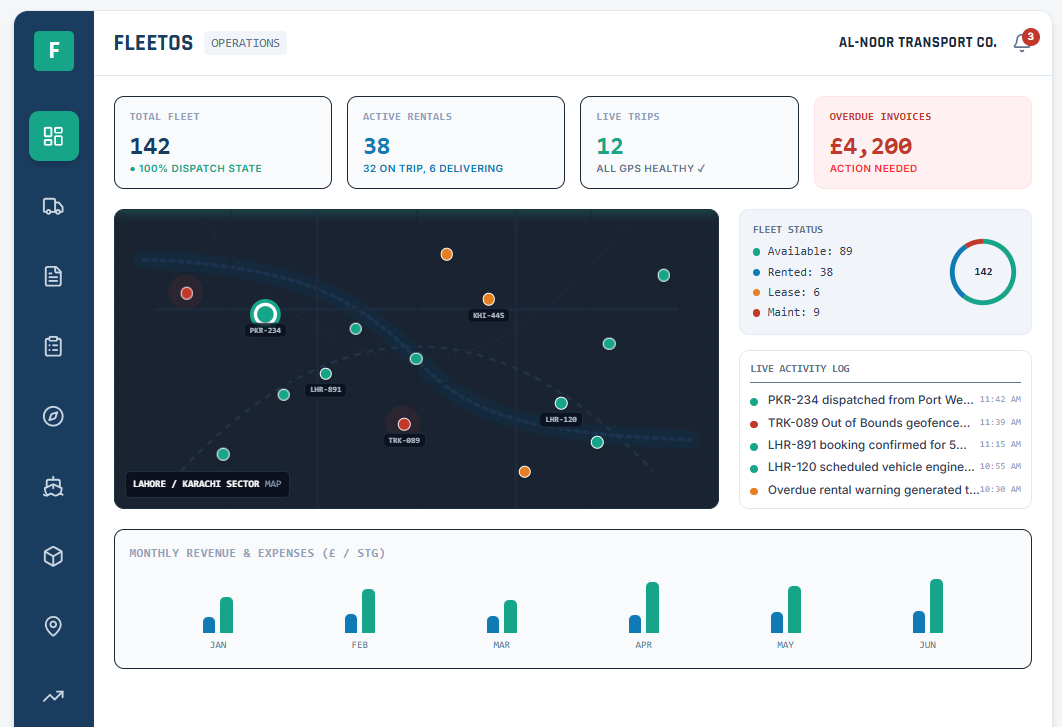Click the 10:55 AM log timestamp
This screenshot has width=1062, height=727.
coord(1000,467)
